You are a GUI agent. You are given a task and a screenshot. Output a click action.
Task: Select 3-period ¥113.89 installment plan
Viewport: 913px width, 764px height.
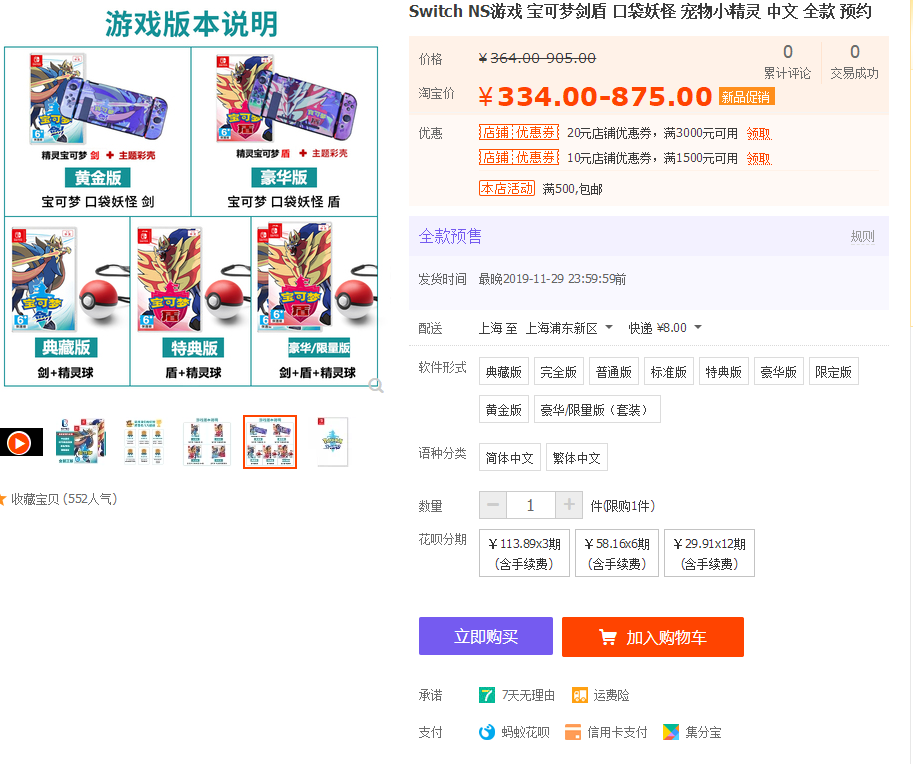pos(524,553)
